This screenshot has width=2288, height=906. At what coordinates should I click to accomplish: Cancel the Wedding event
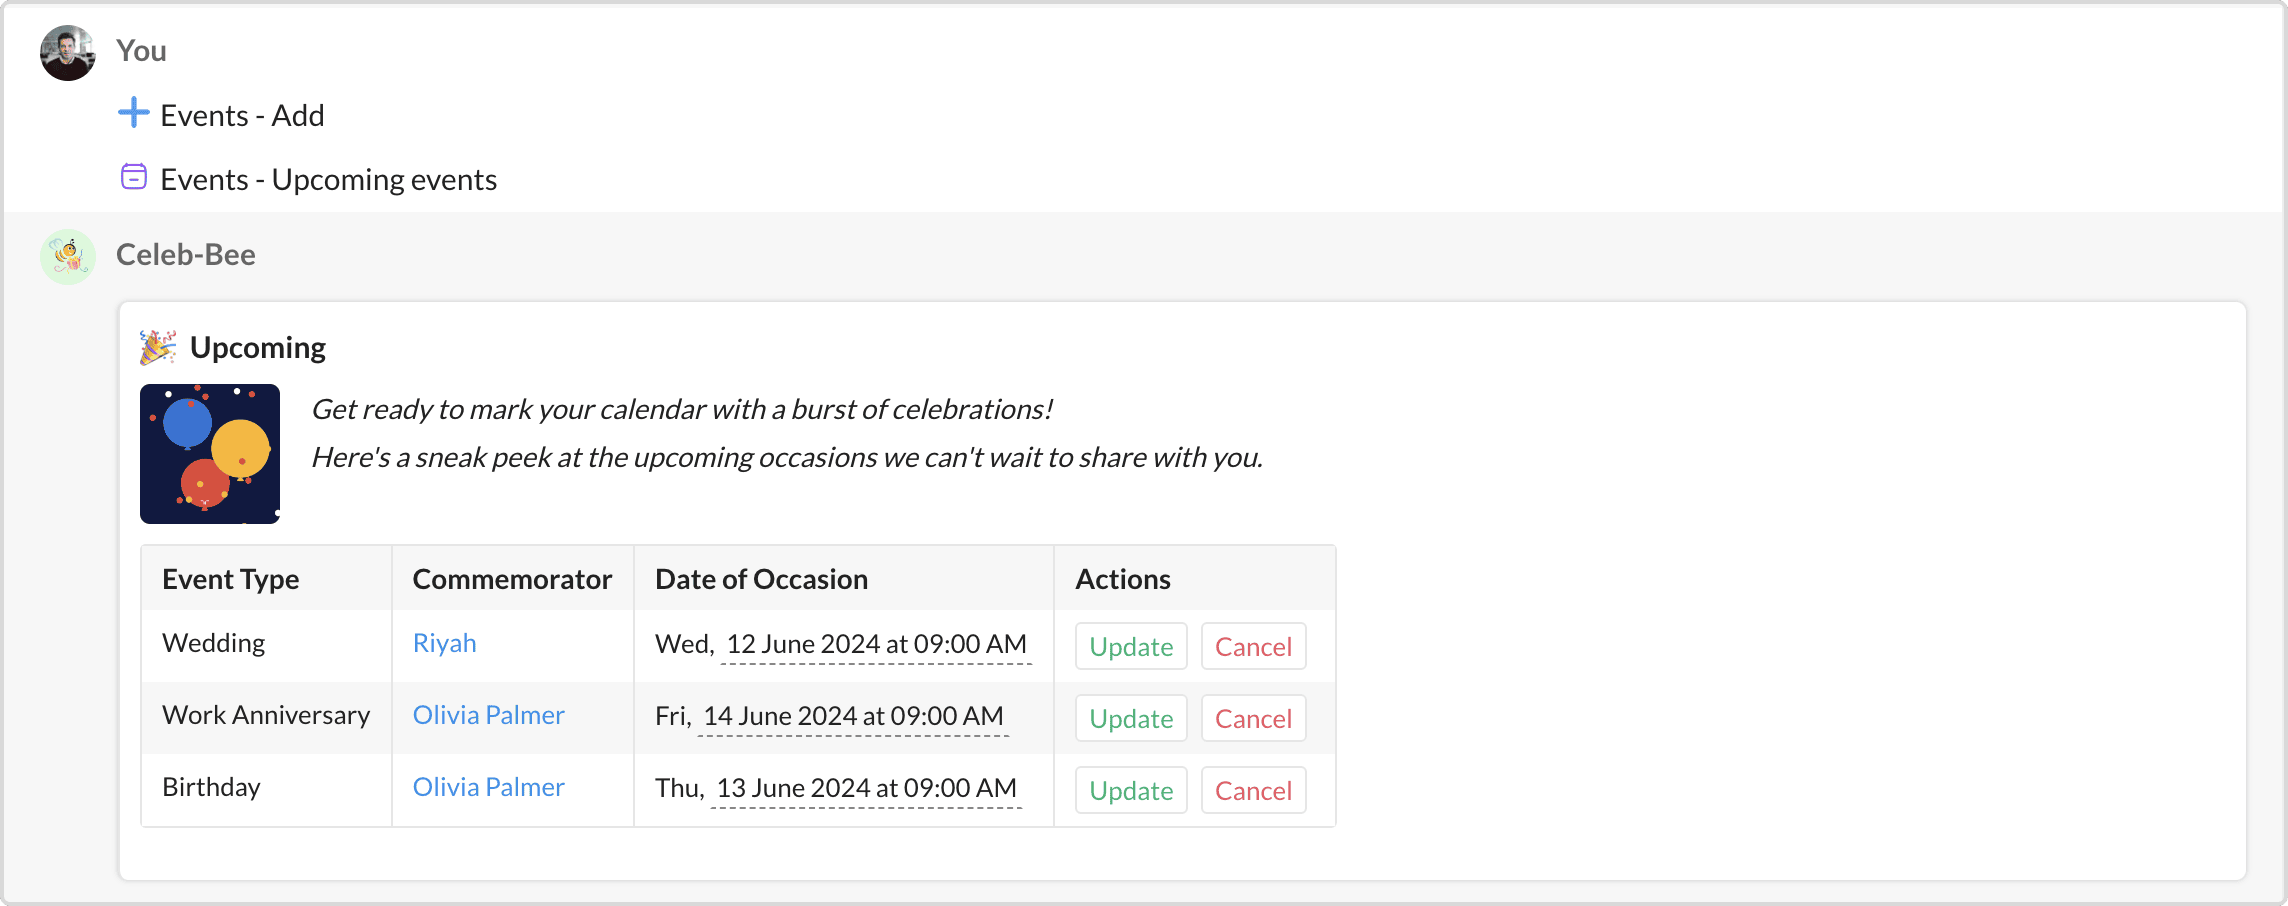pos(1253,647)
